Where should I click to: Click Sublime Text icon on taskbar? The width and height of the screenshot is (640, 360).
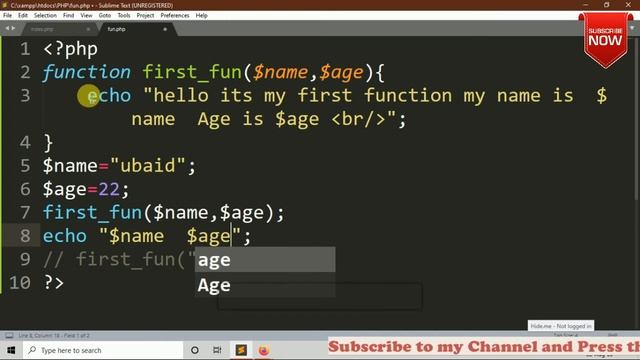tap(241, 350)
